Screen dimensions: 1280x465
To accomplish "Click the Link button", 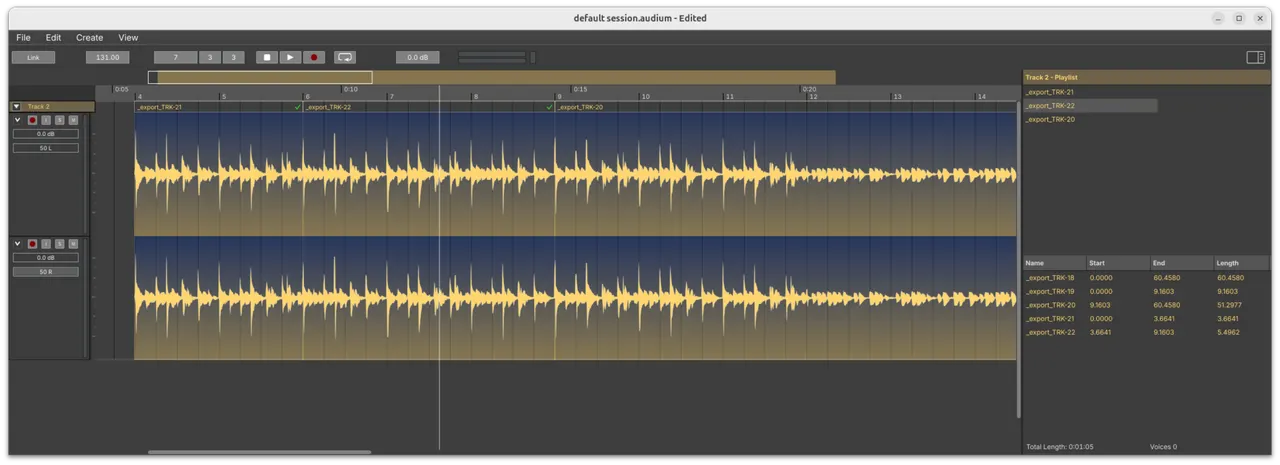I will (x=33, y=58).
